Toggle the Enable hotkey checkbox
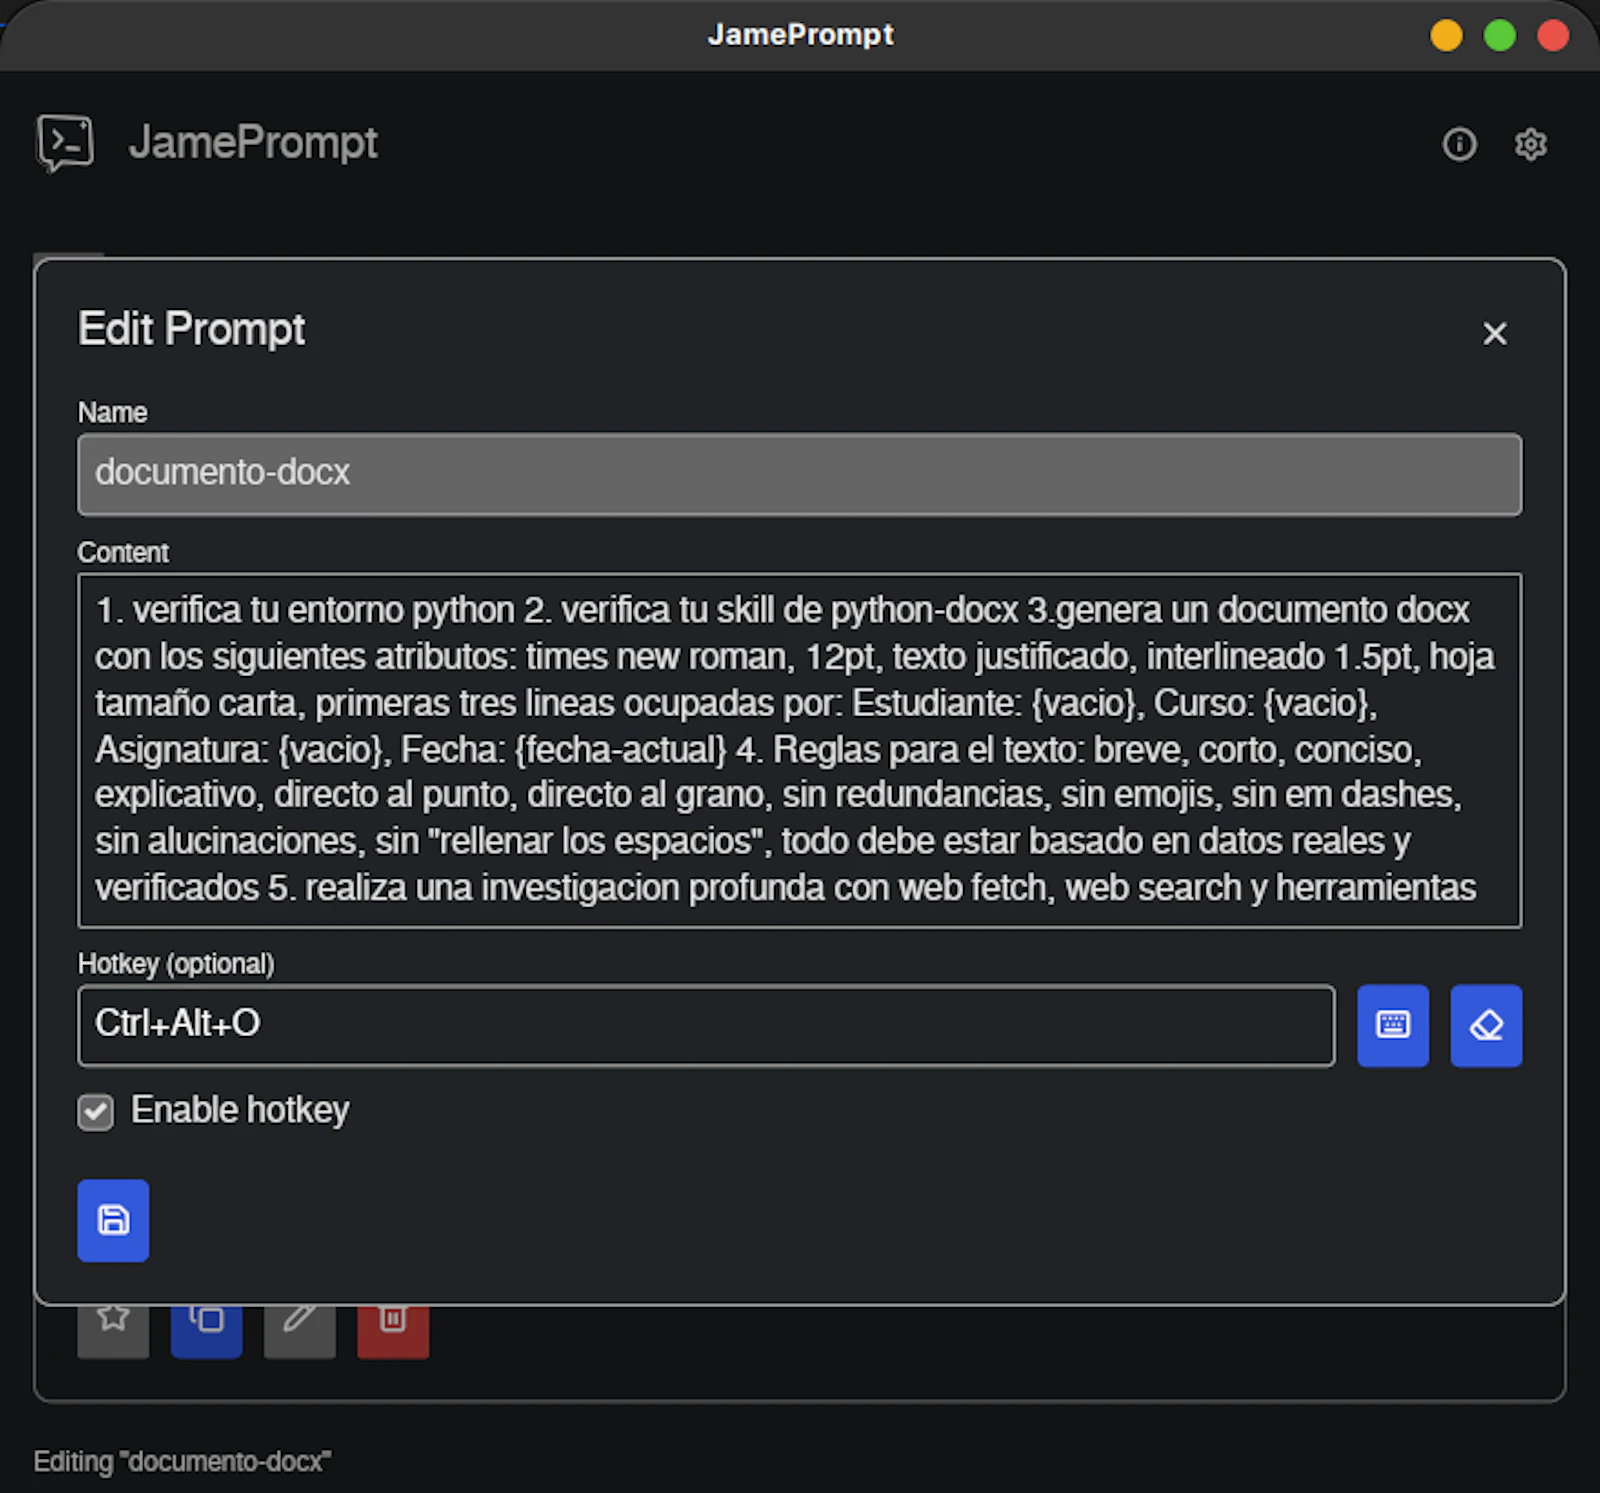 tap(96, 1111)
